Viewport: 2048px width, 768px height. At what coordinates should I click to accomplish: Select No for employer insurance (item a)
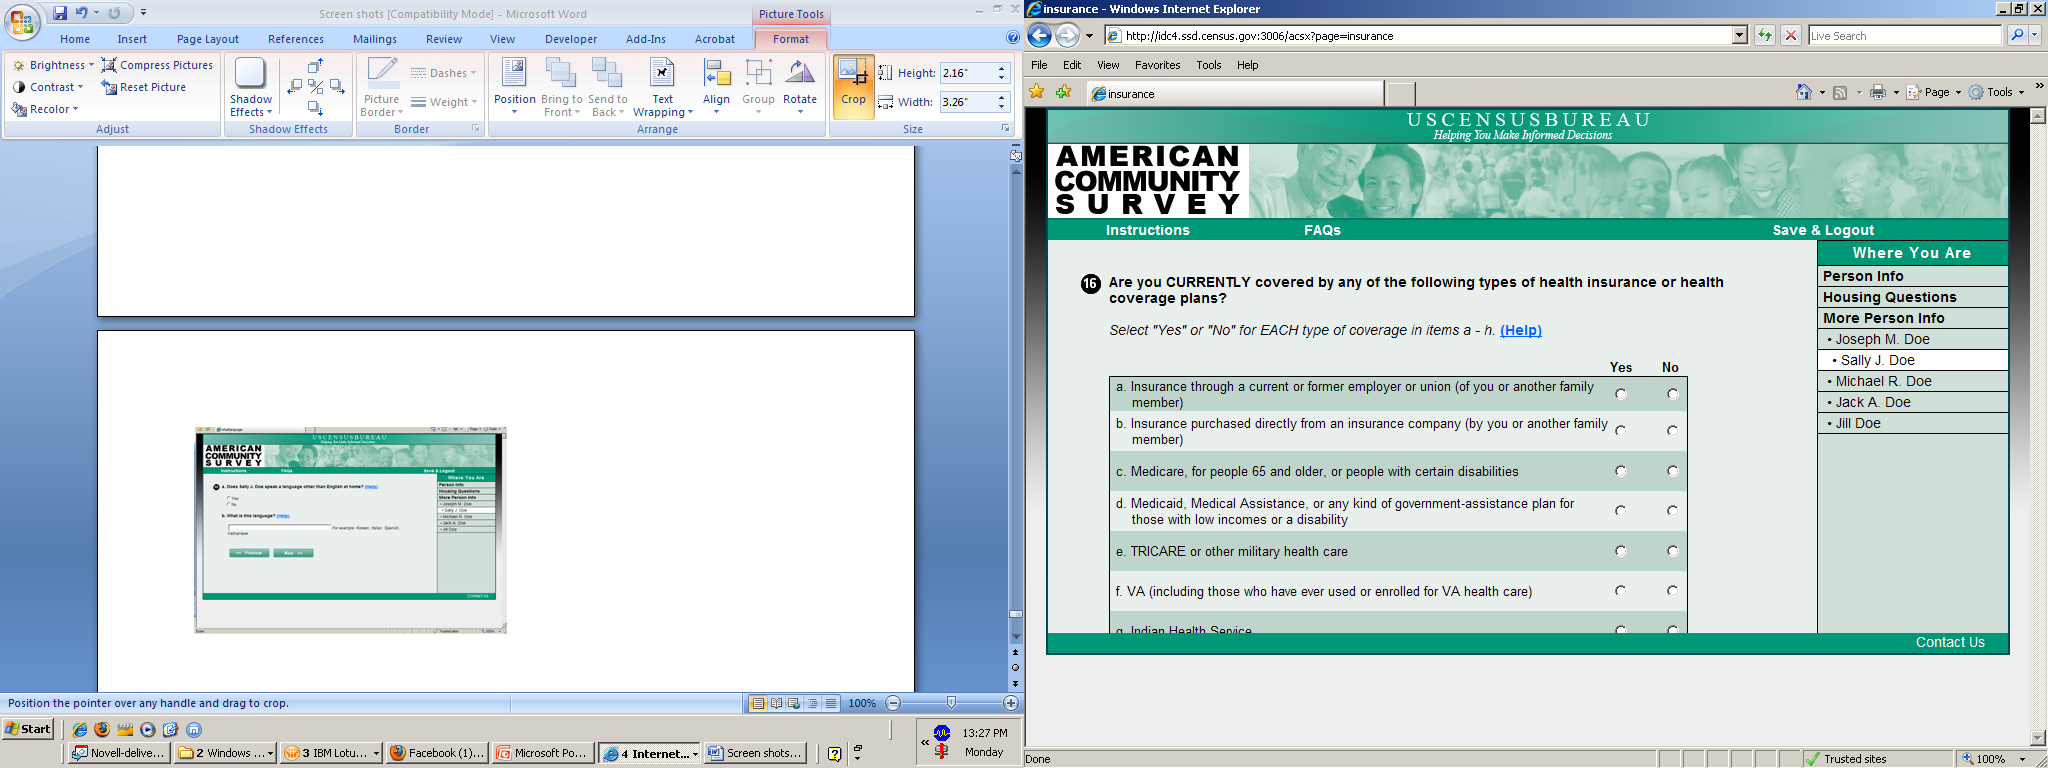(1672, 394)
